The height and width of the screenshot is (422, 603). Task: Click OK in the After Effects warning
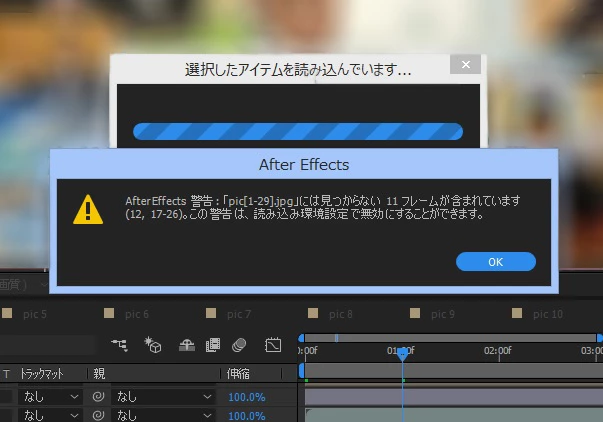pos(495,262)
